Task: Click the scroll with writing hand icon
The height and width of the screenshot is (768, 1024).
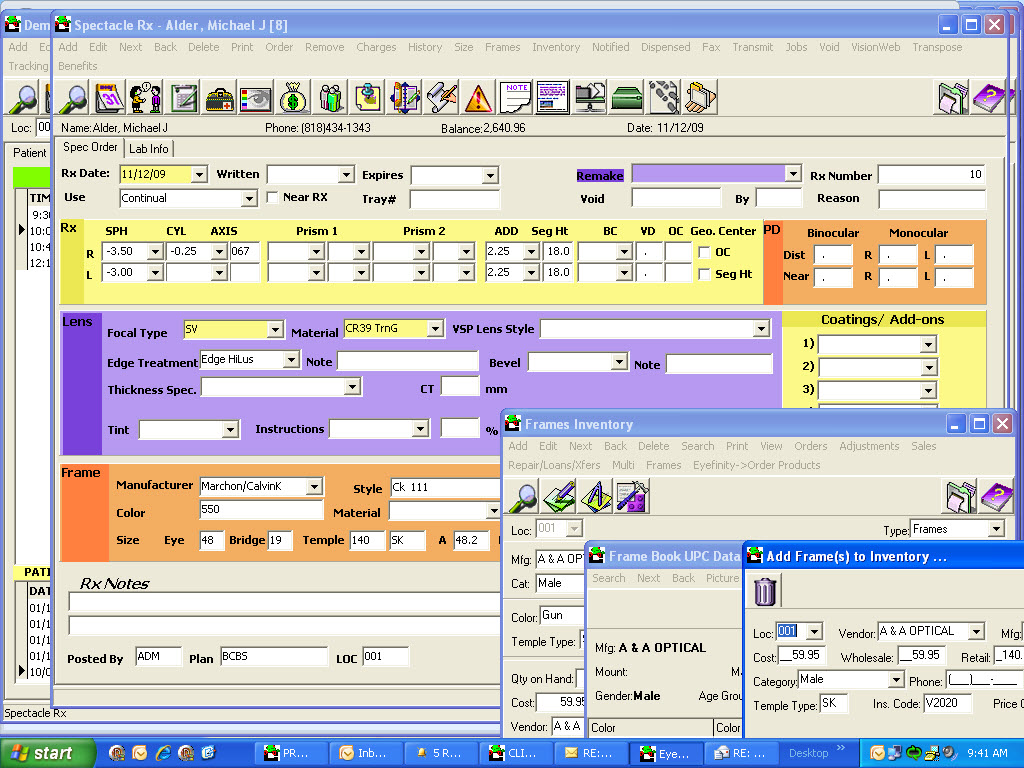Action: pyautogui.click(x=442, y=98)
